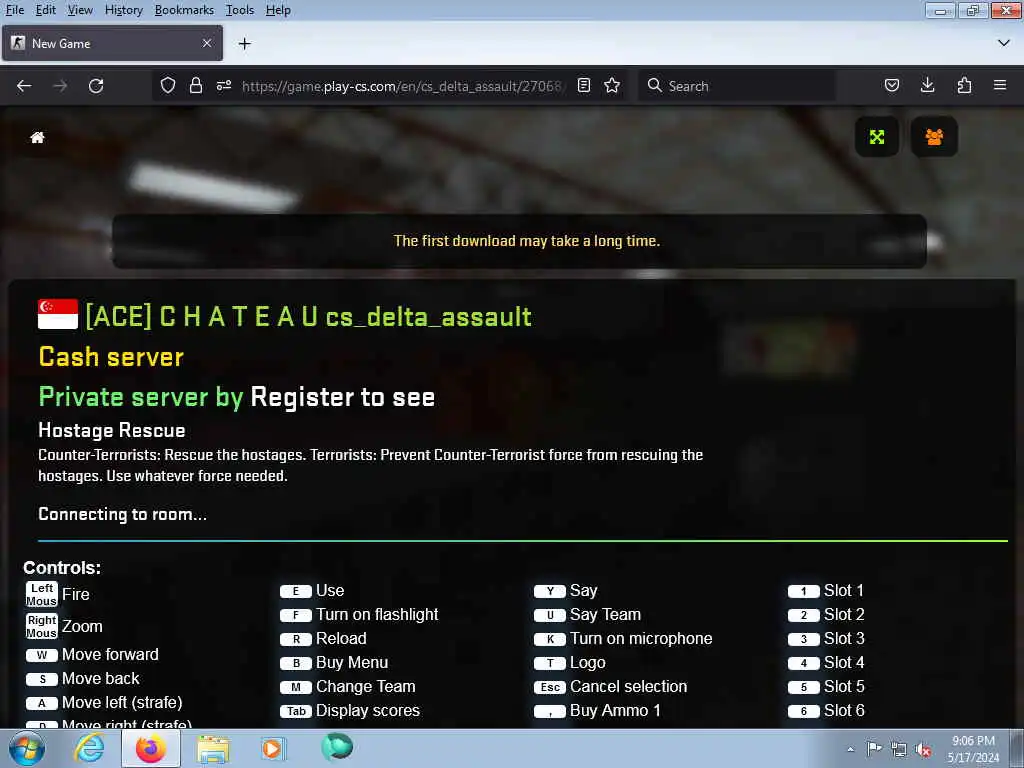Image resolution: width=1024 pixels, height=768 pixels.
Task: Click the M Change Team entry
Action: [x=348, y=687]
